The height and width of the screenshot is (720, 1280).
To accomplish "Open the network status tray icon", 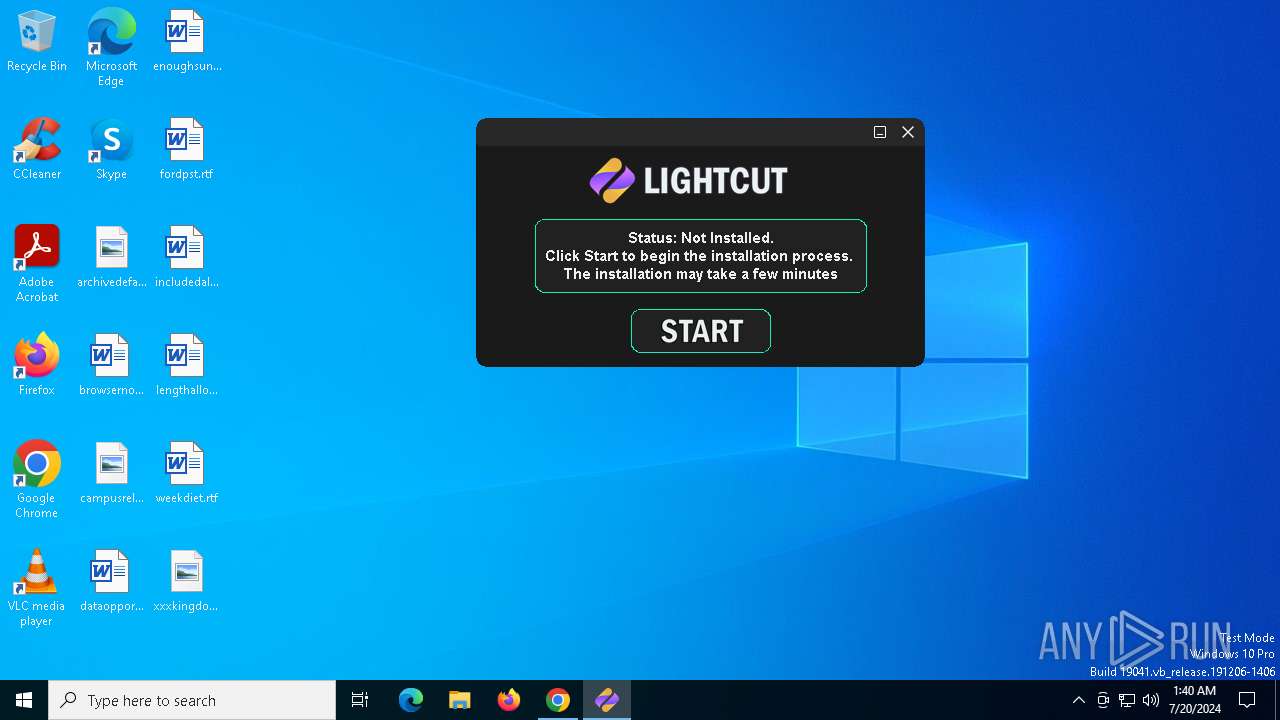I will click(1127, 700).
